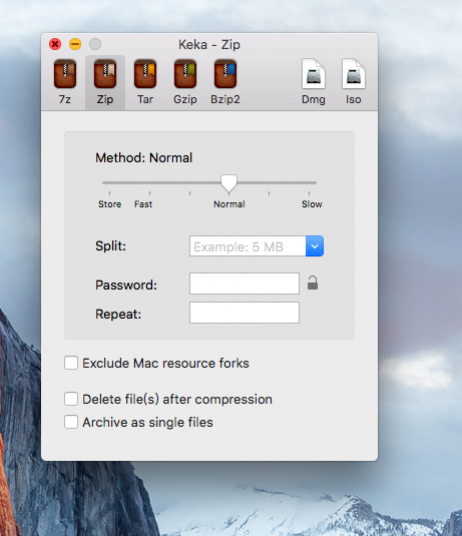
Task: Click the Split size text field
Action: pos(247,246)
